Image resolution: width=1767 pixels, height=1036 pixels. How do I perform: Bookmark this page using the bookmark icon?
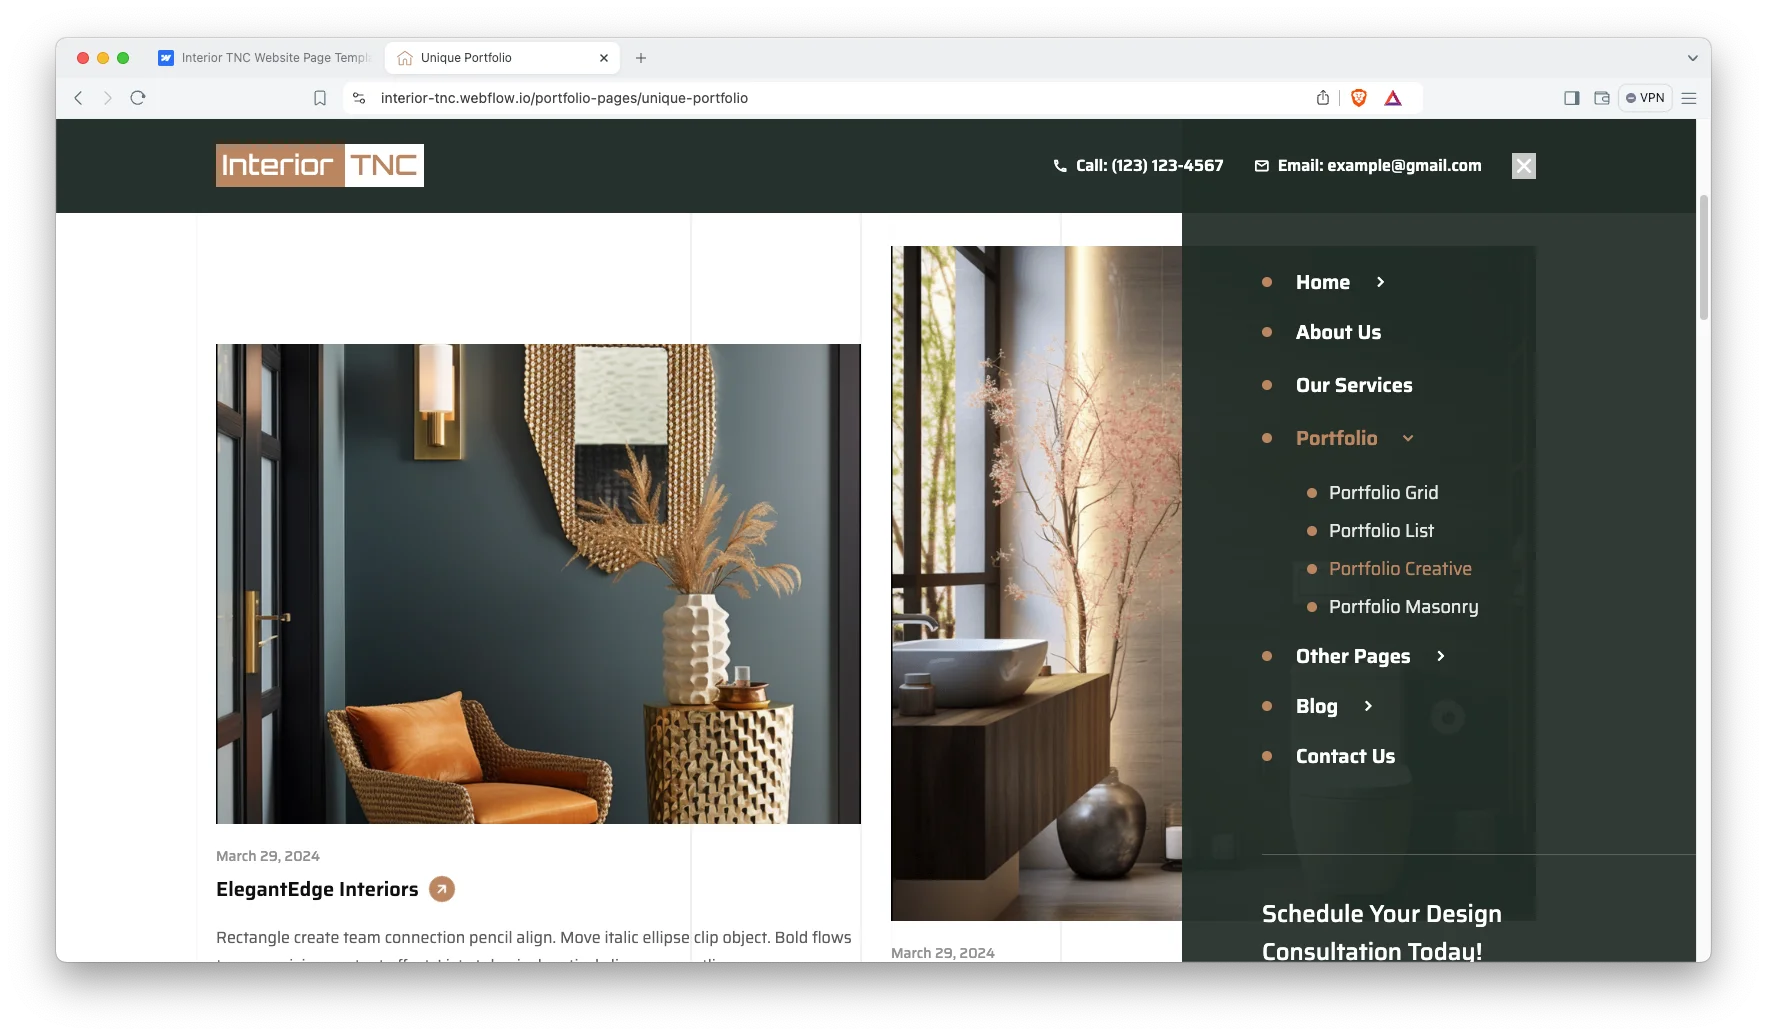point(320,98)
